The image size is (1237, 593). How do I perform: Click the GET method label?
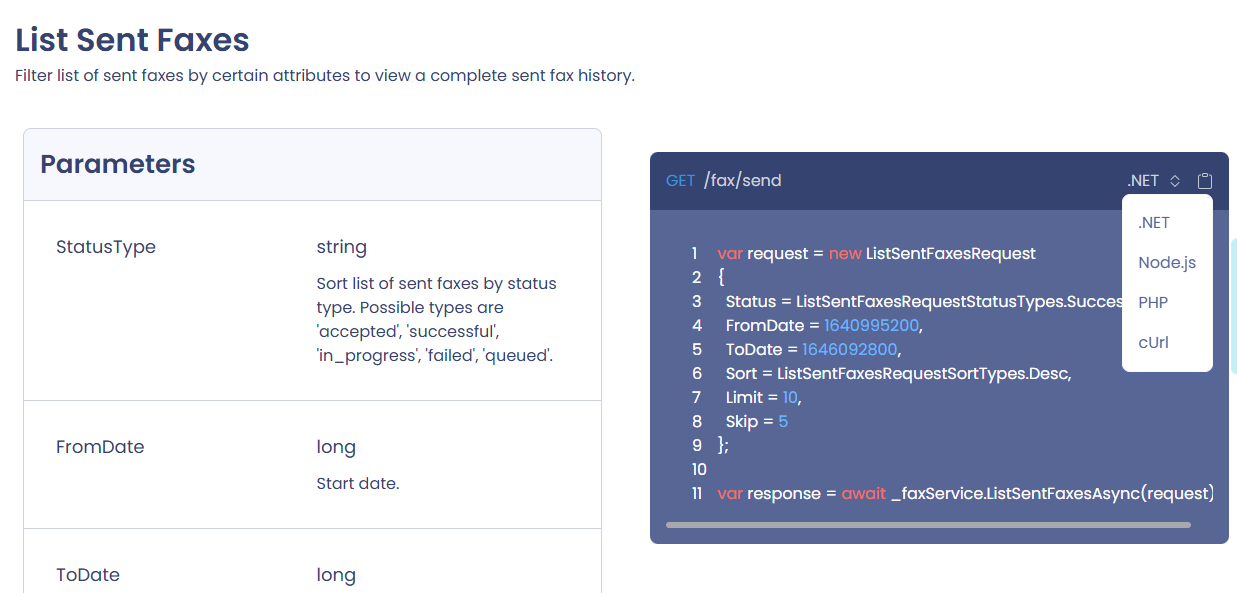[680, 181]
